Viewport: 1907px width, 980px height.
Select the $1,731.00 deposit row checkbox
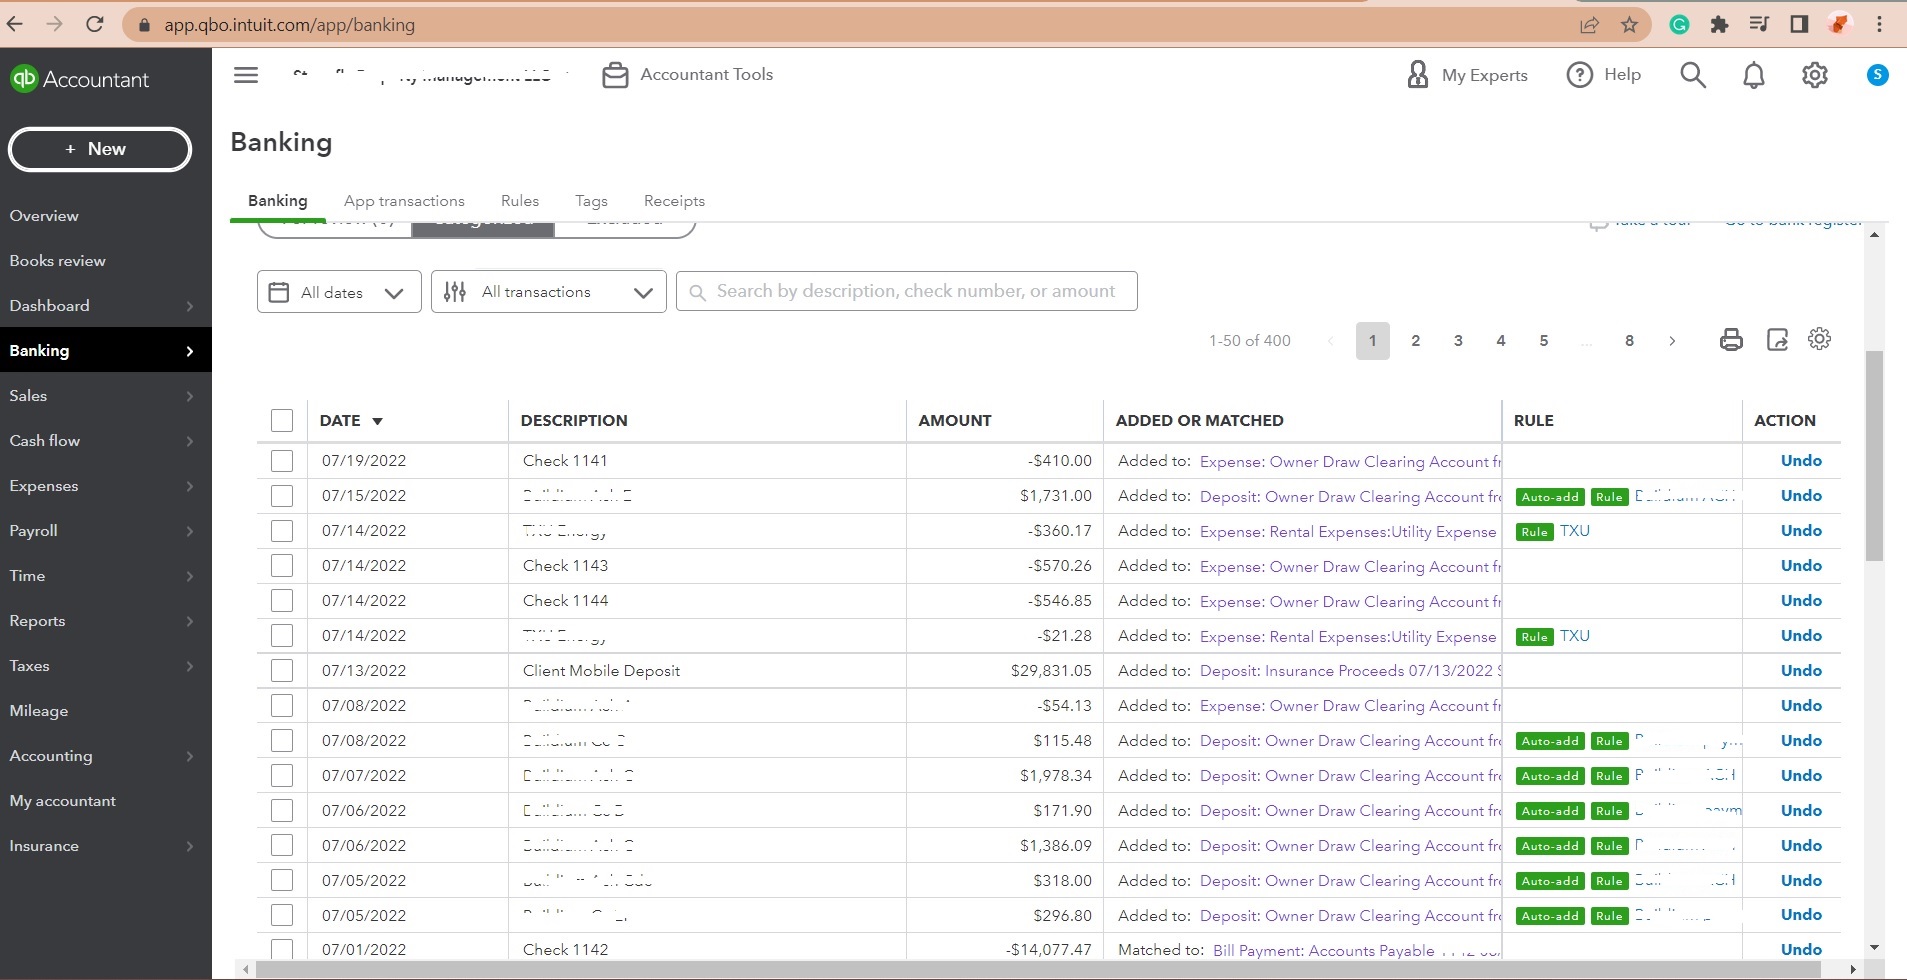[x=282, y=496]
